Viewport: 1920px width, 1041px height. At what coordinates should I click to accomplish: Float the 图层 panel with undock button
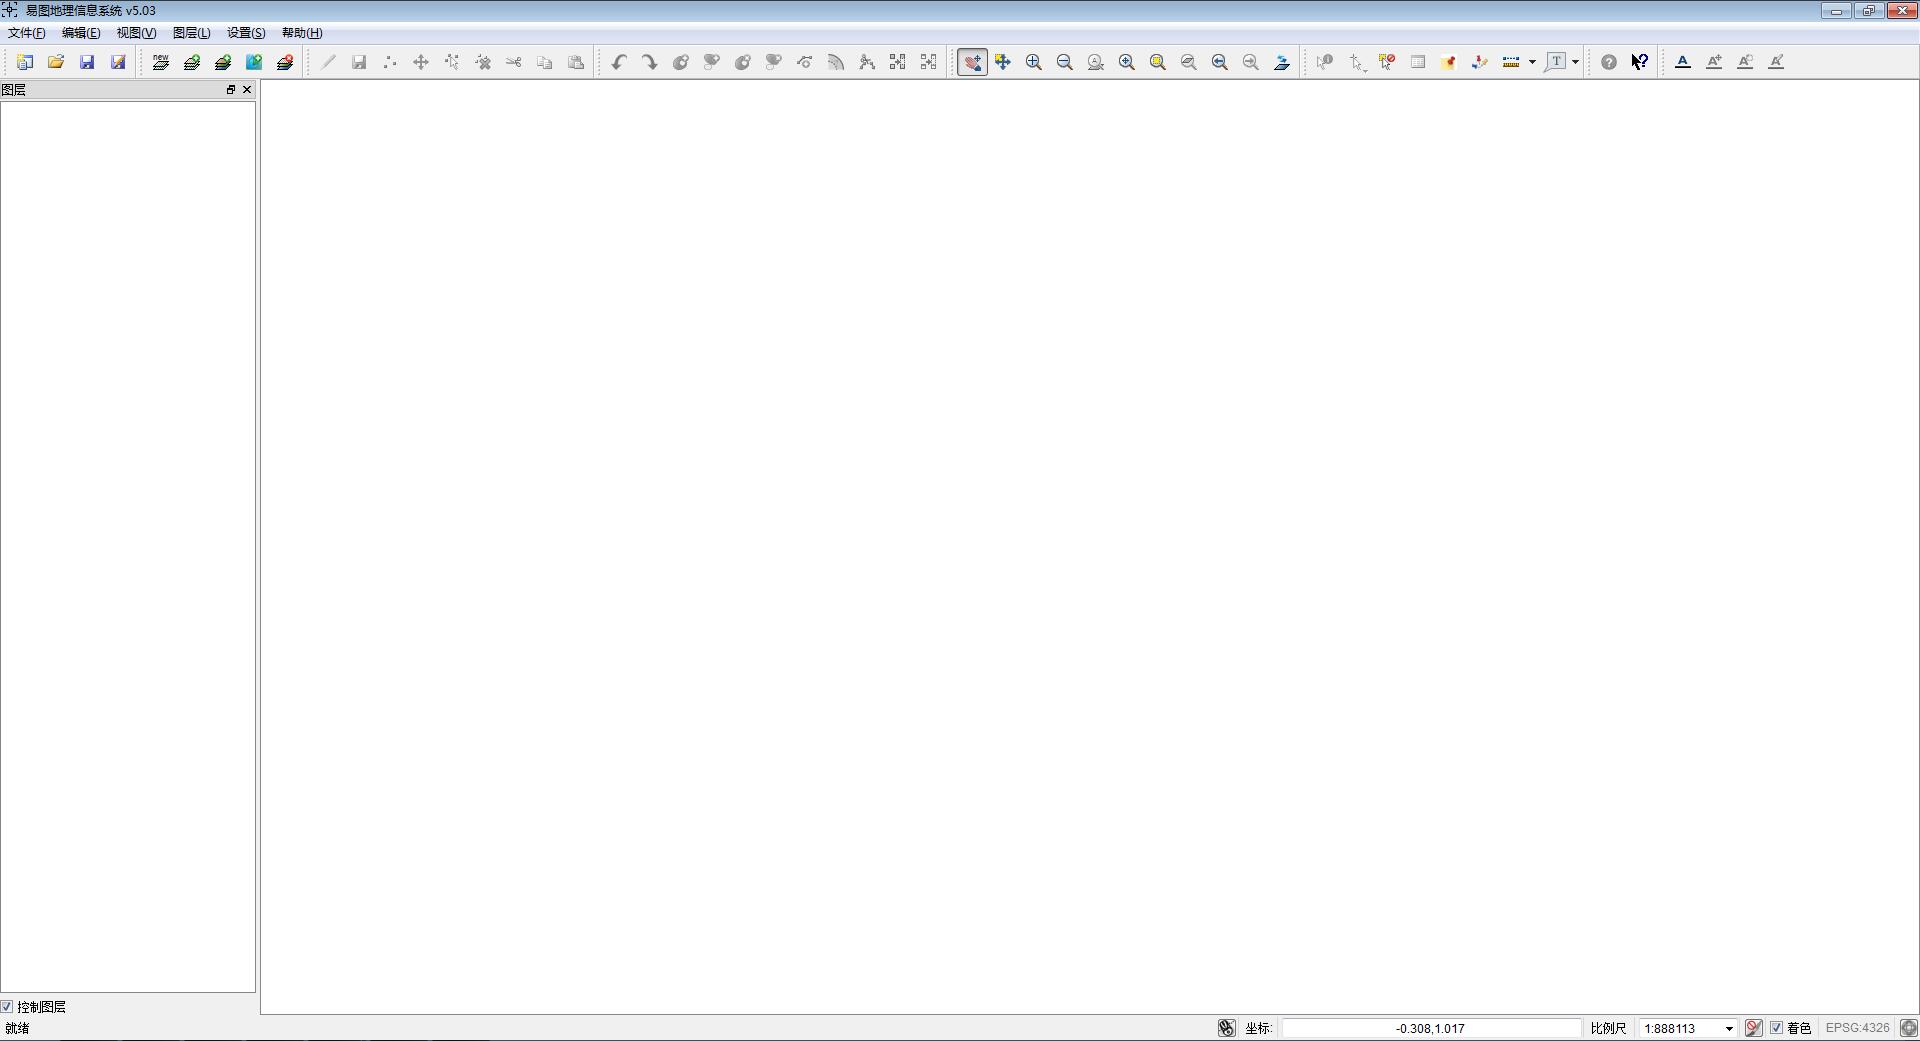tap(231, 90)
